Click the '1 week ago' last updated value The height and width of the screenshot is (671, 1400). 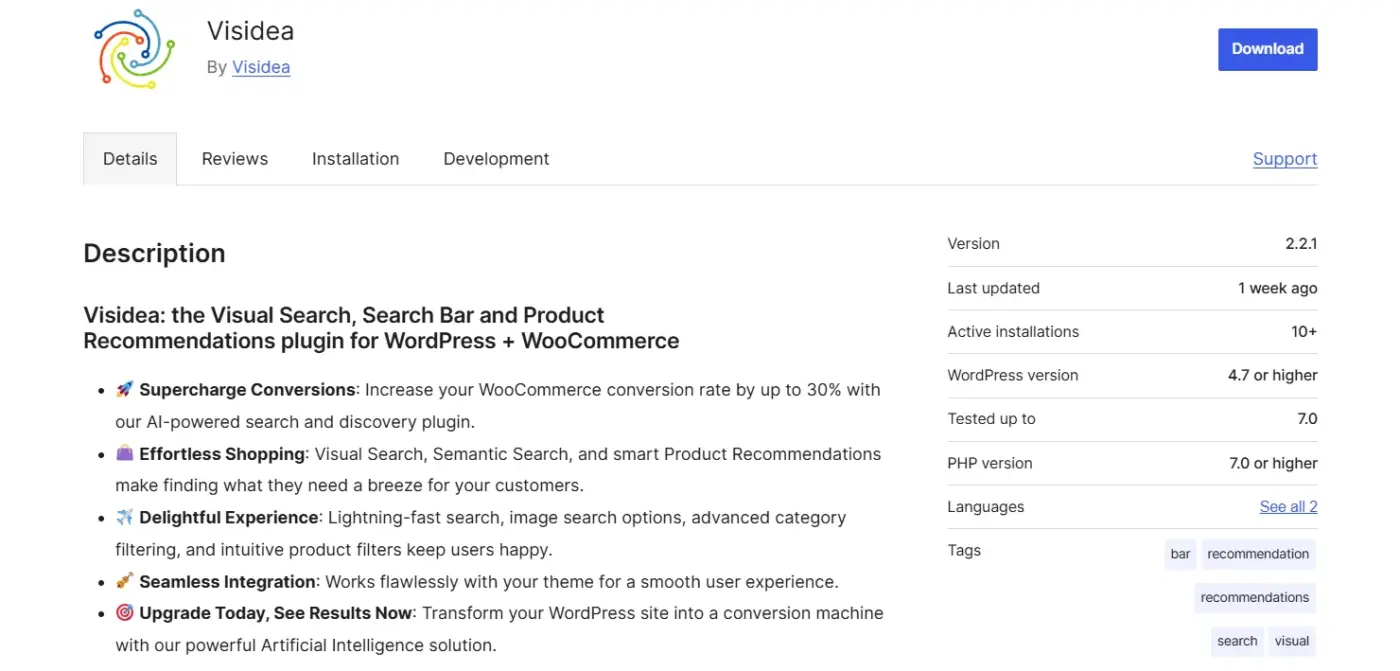(x=1278, y=288)
